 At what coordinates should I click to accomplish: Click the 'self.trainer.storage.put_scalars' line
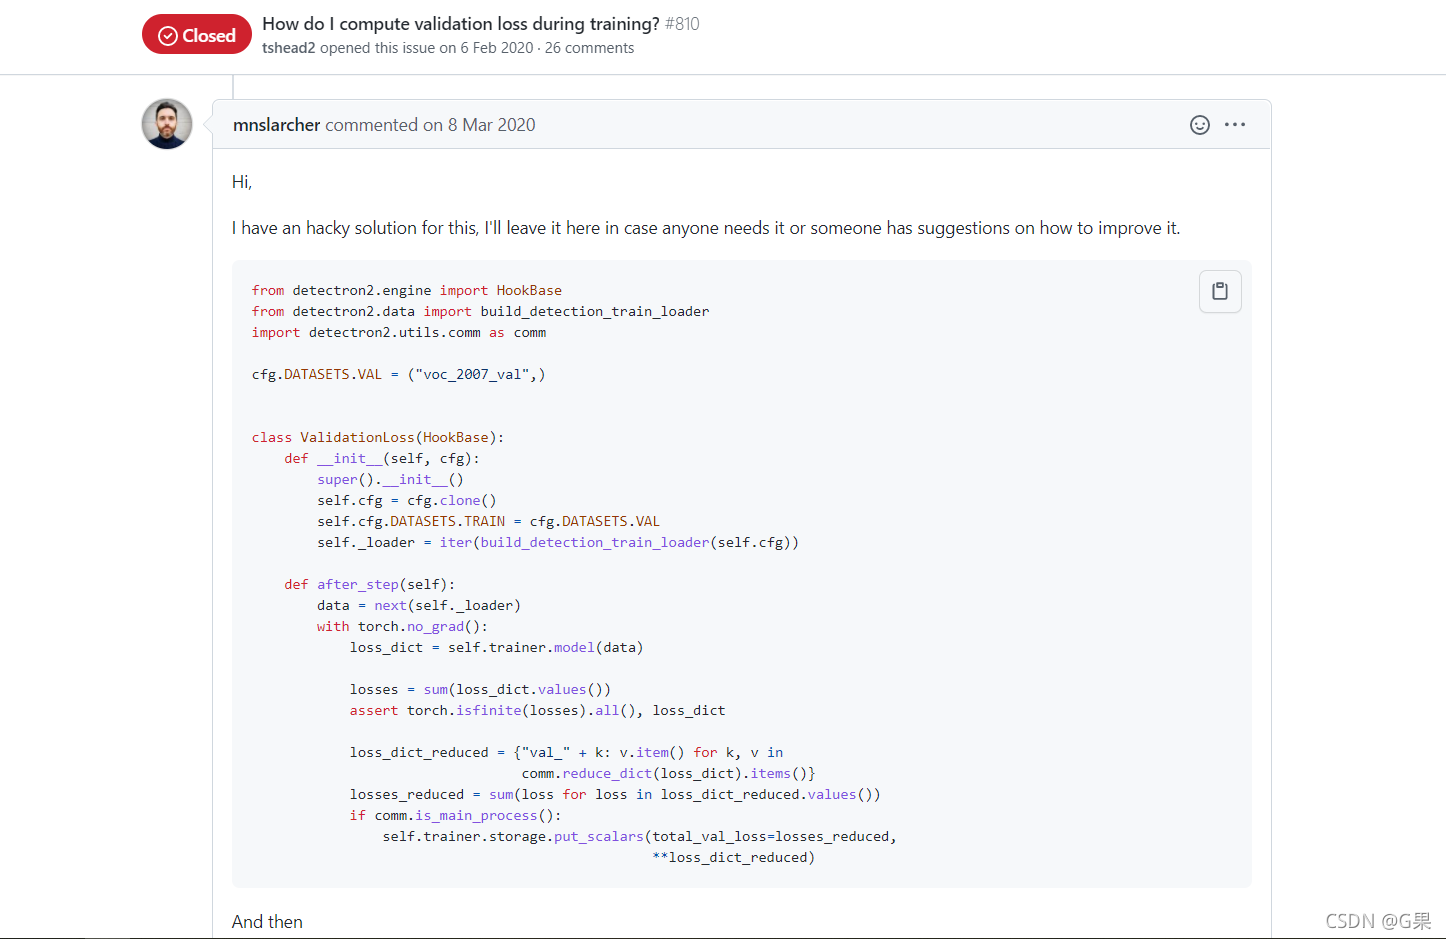coord(640,836)
